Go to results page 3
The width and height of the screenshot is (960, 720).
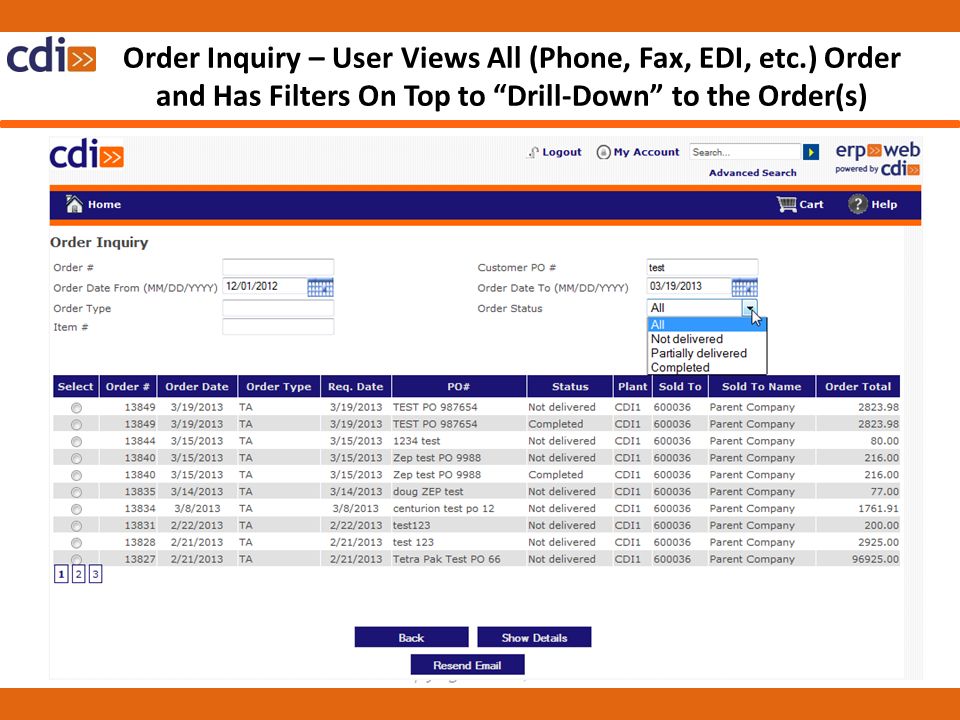[x=96, y=574]
